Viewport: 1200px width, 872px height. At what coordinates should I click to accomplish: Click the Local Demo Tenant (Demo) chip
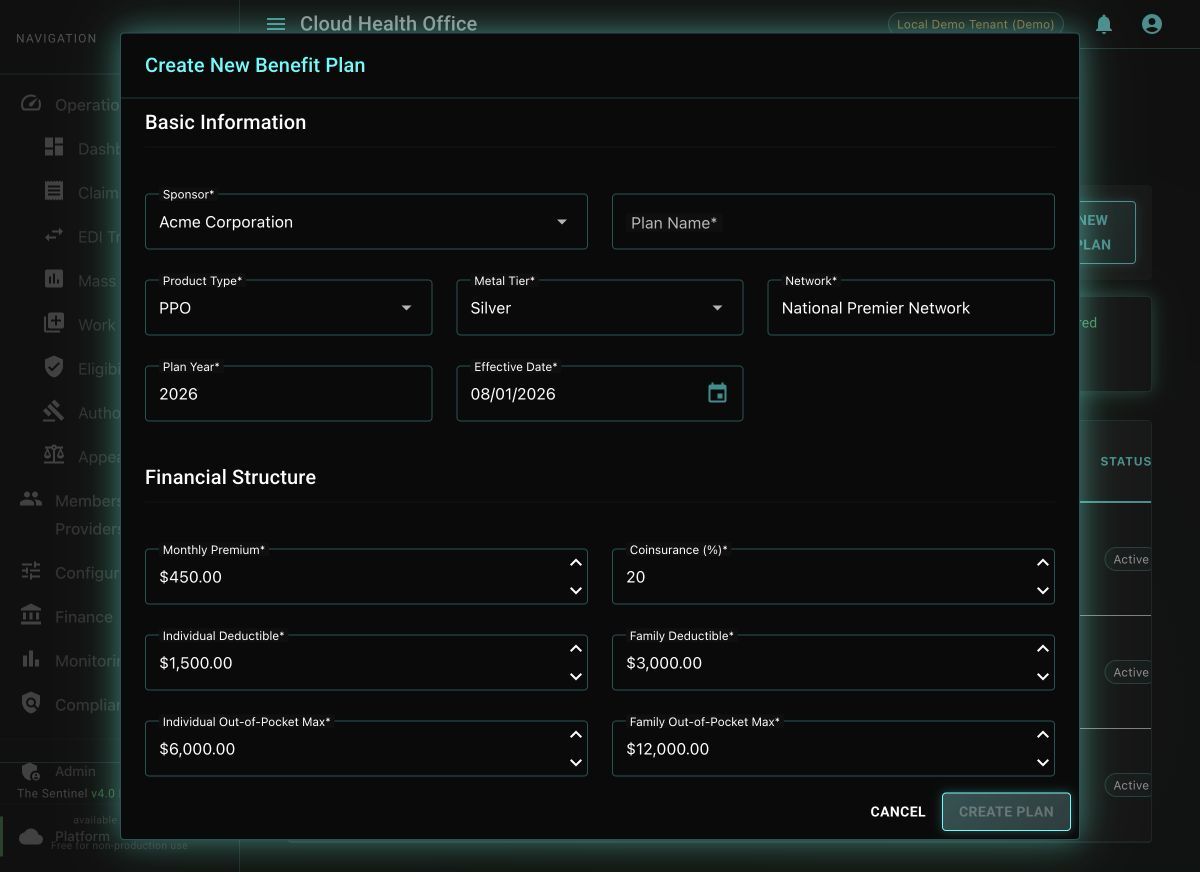click(976, 24)
